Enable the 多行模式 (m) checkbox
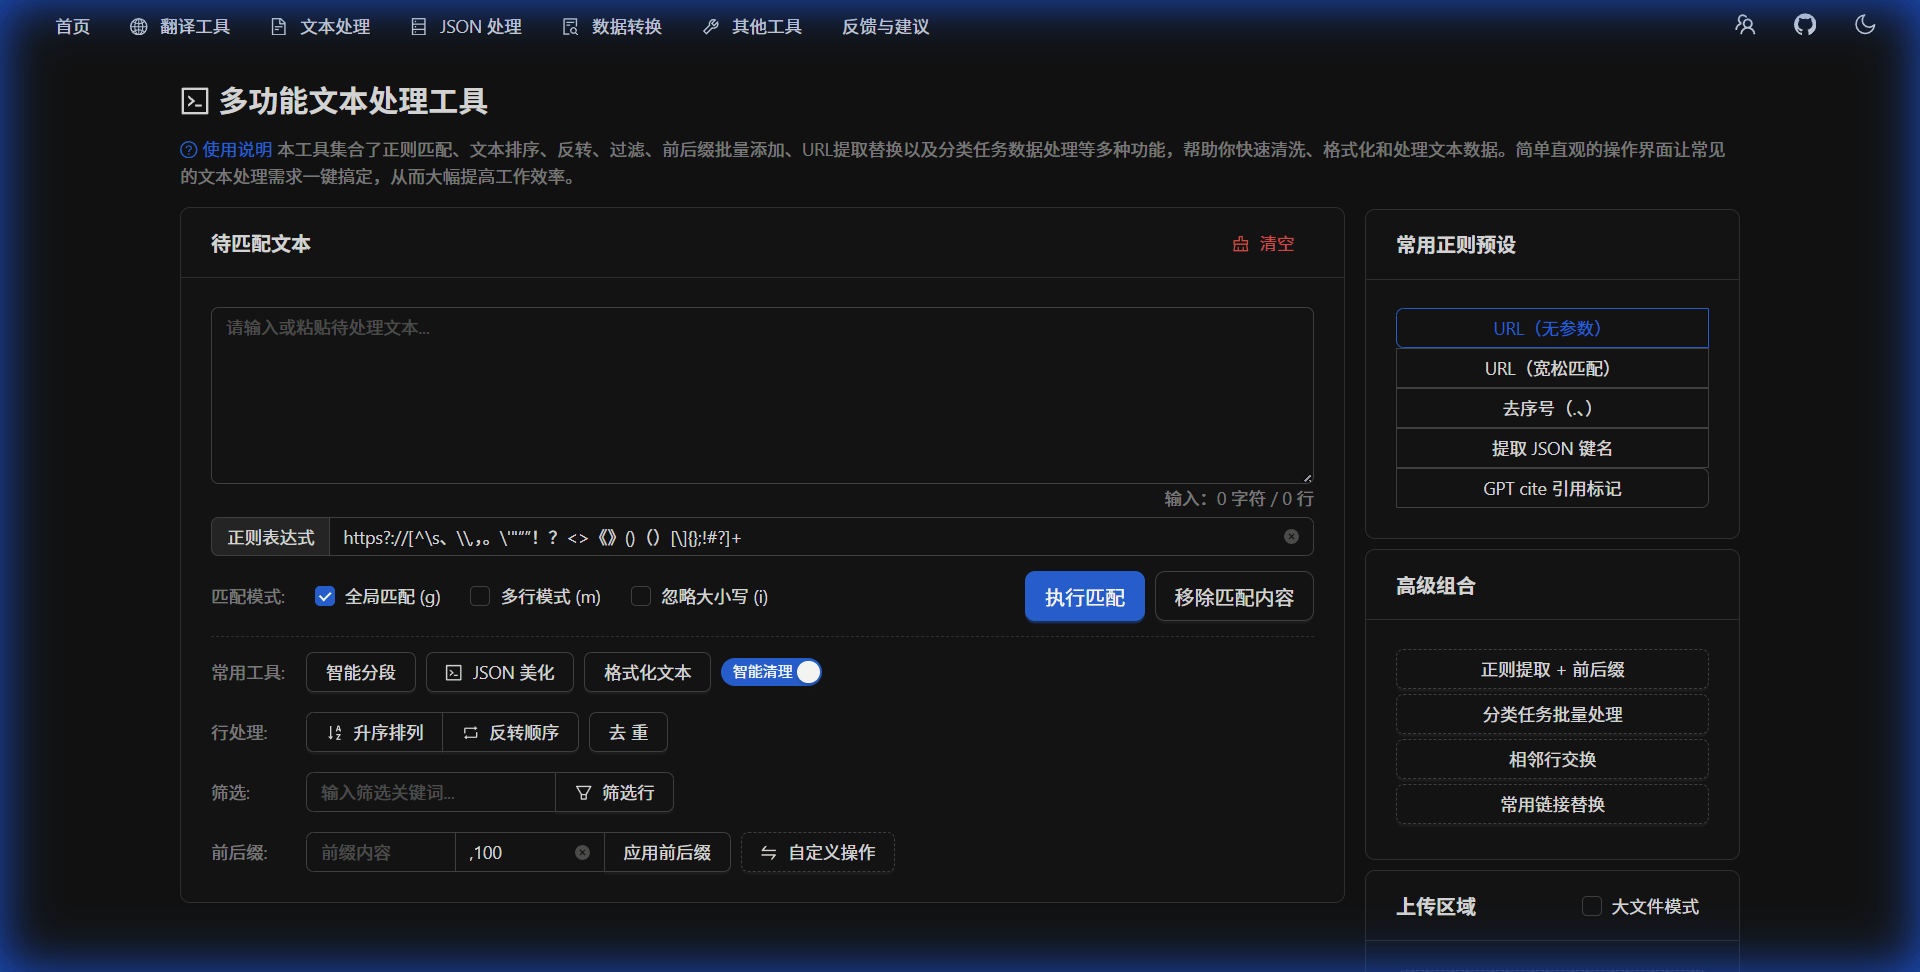This screenshot has height=972, width=1920. (480, 595)
